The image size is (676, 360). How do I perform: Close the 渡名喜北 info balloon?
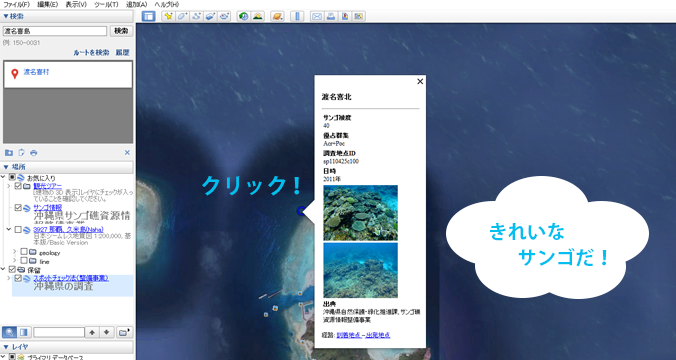click(x=420, y=81)
